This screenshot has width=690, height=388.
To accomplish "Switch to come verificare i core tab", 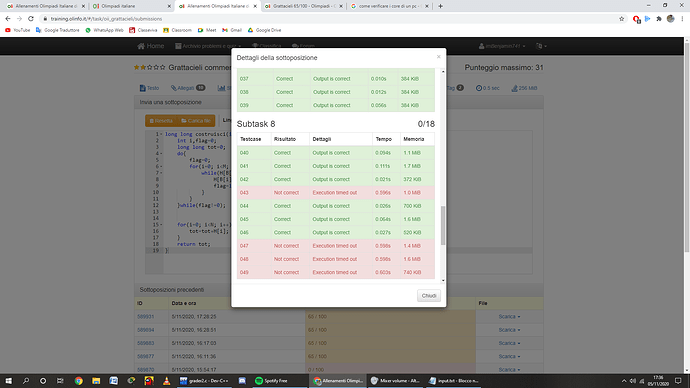I will tap(389, 6).
